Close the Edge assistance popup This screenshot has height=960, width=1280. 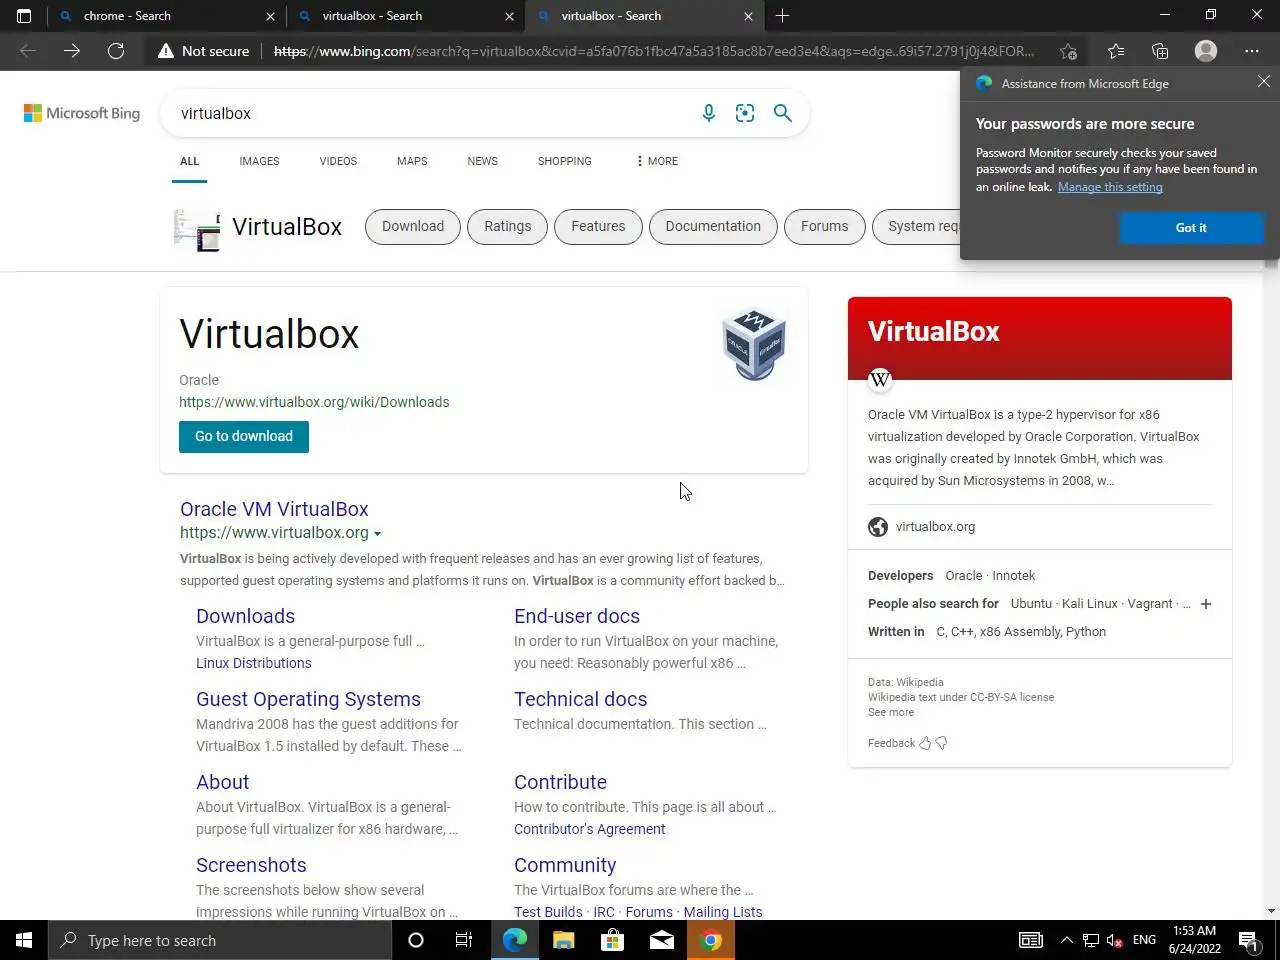coord(1264,82)
